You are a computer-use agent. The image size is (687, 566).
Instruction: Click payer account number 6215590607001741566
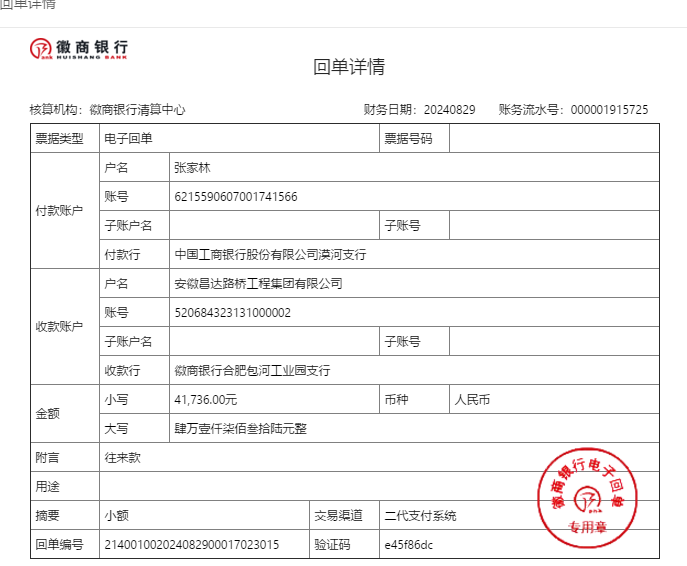coord(235,197)
